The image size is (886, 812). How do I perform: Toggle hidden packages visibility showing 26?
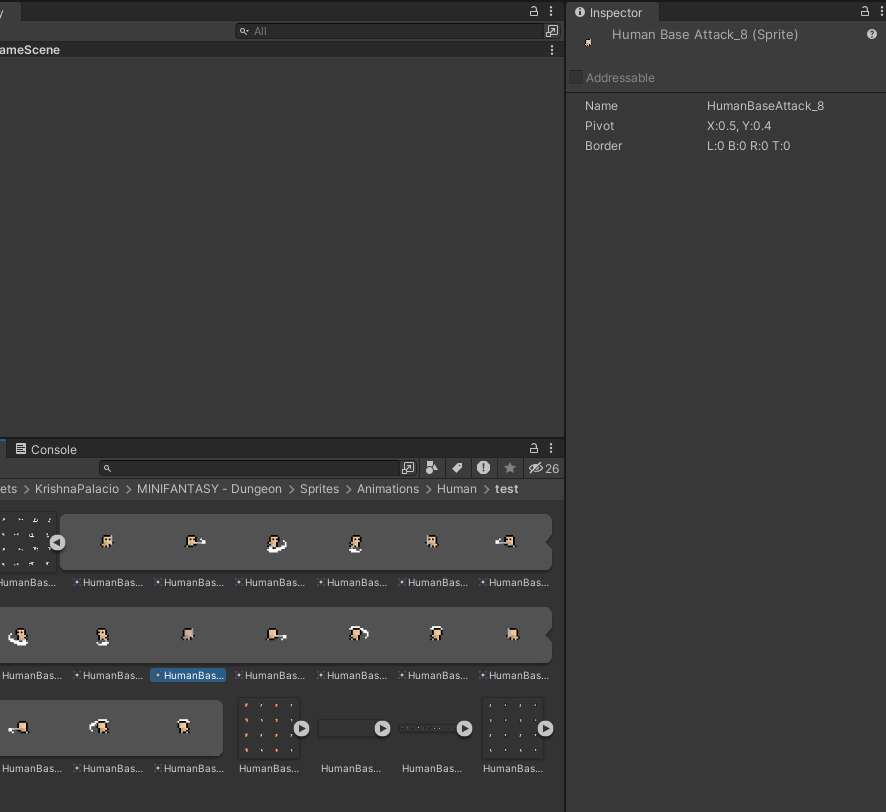point(544,468)
